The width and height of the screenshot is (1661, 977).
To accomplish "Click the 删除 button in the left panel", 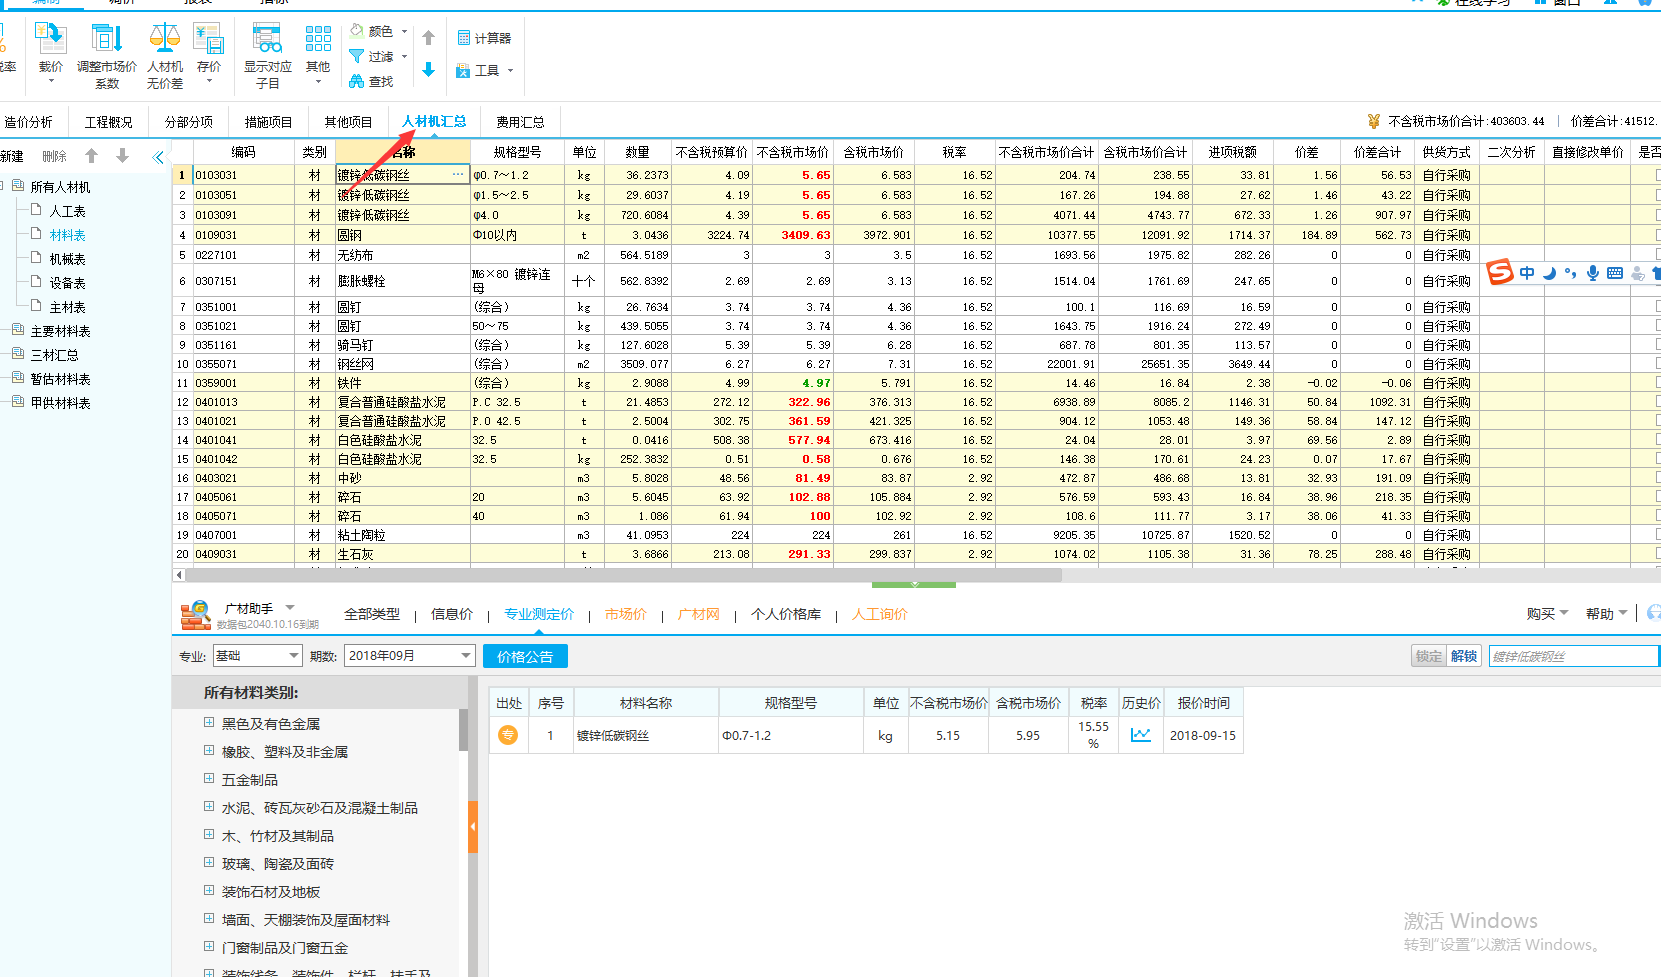I will (54, 156).
